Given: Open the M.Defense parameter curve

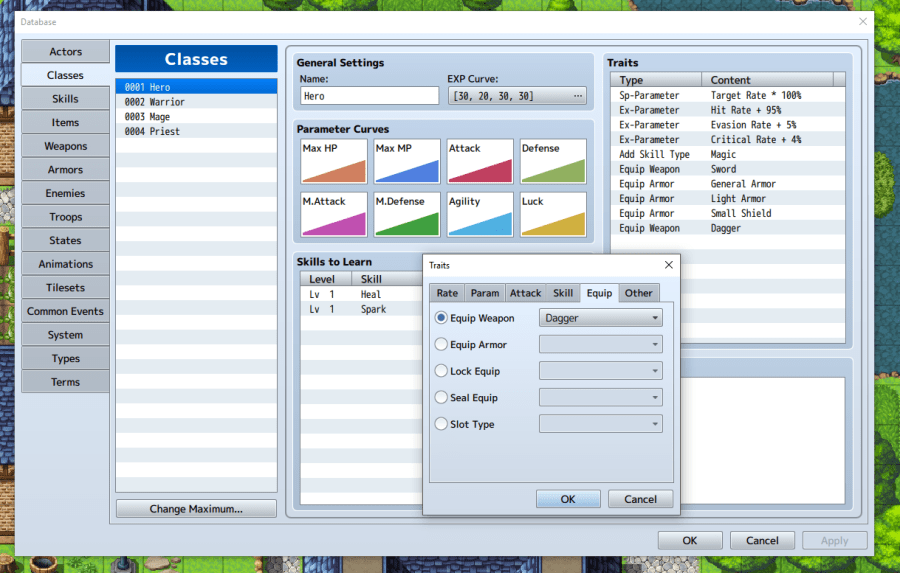Looking at the screenshot, I should tap(407, 215).
